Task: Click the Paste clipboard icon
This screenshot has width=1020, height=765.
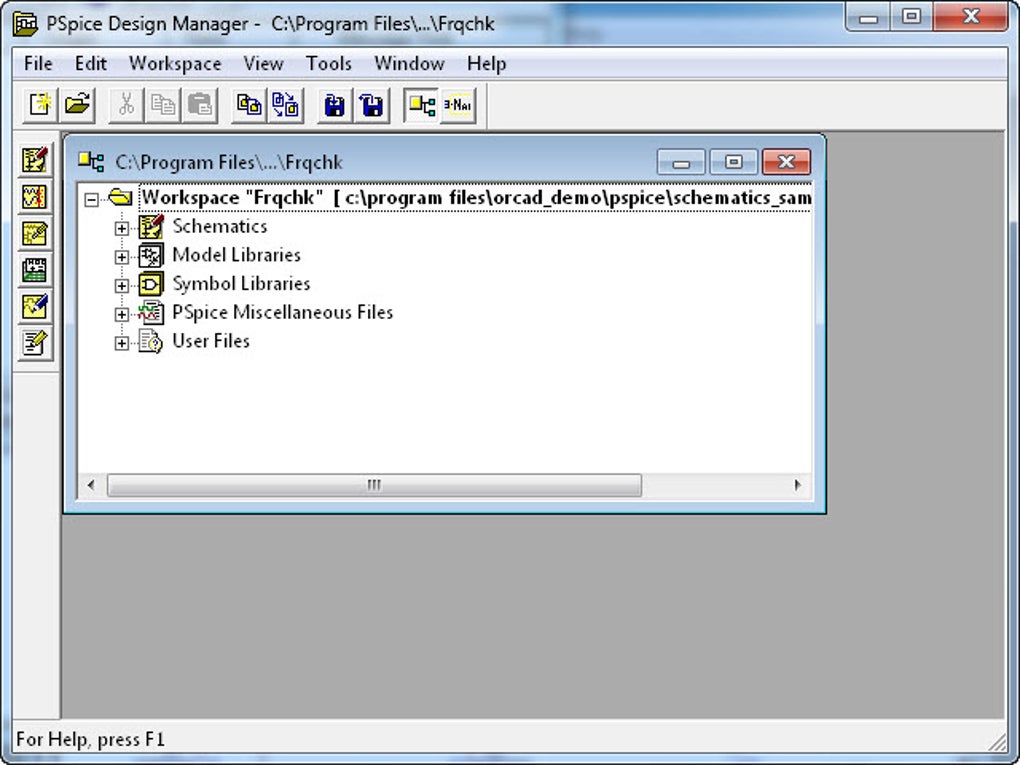Action: 199,105
